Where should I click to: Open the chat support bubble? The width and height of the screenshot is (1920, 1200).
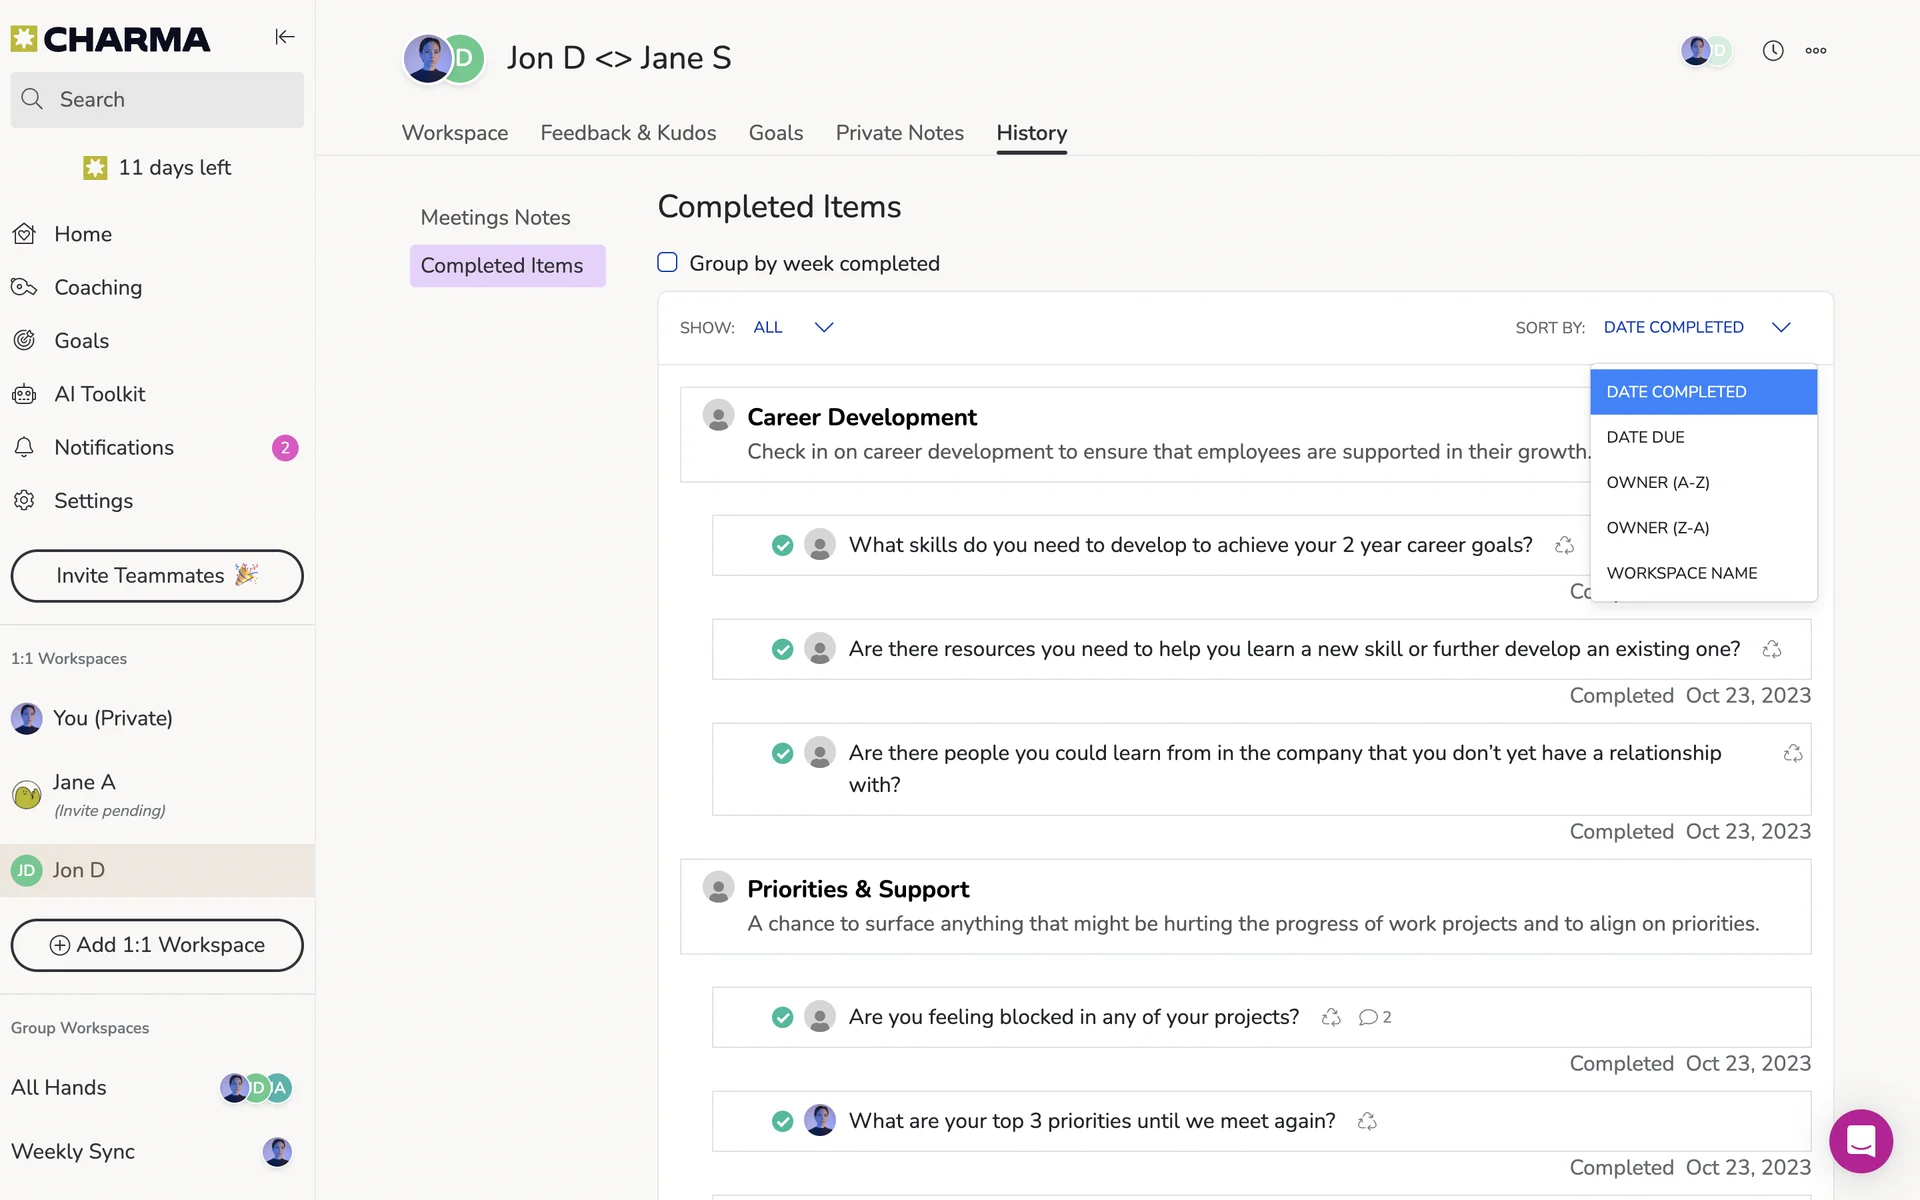1860,1140
